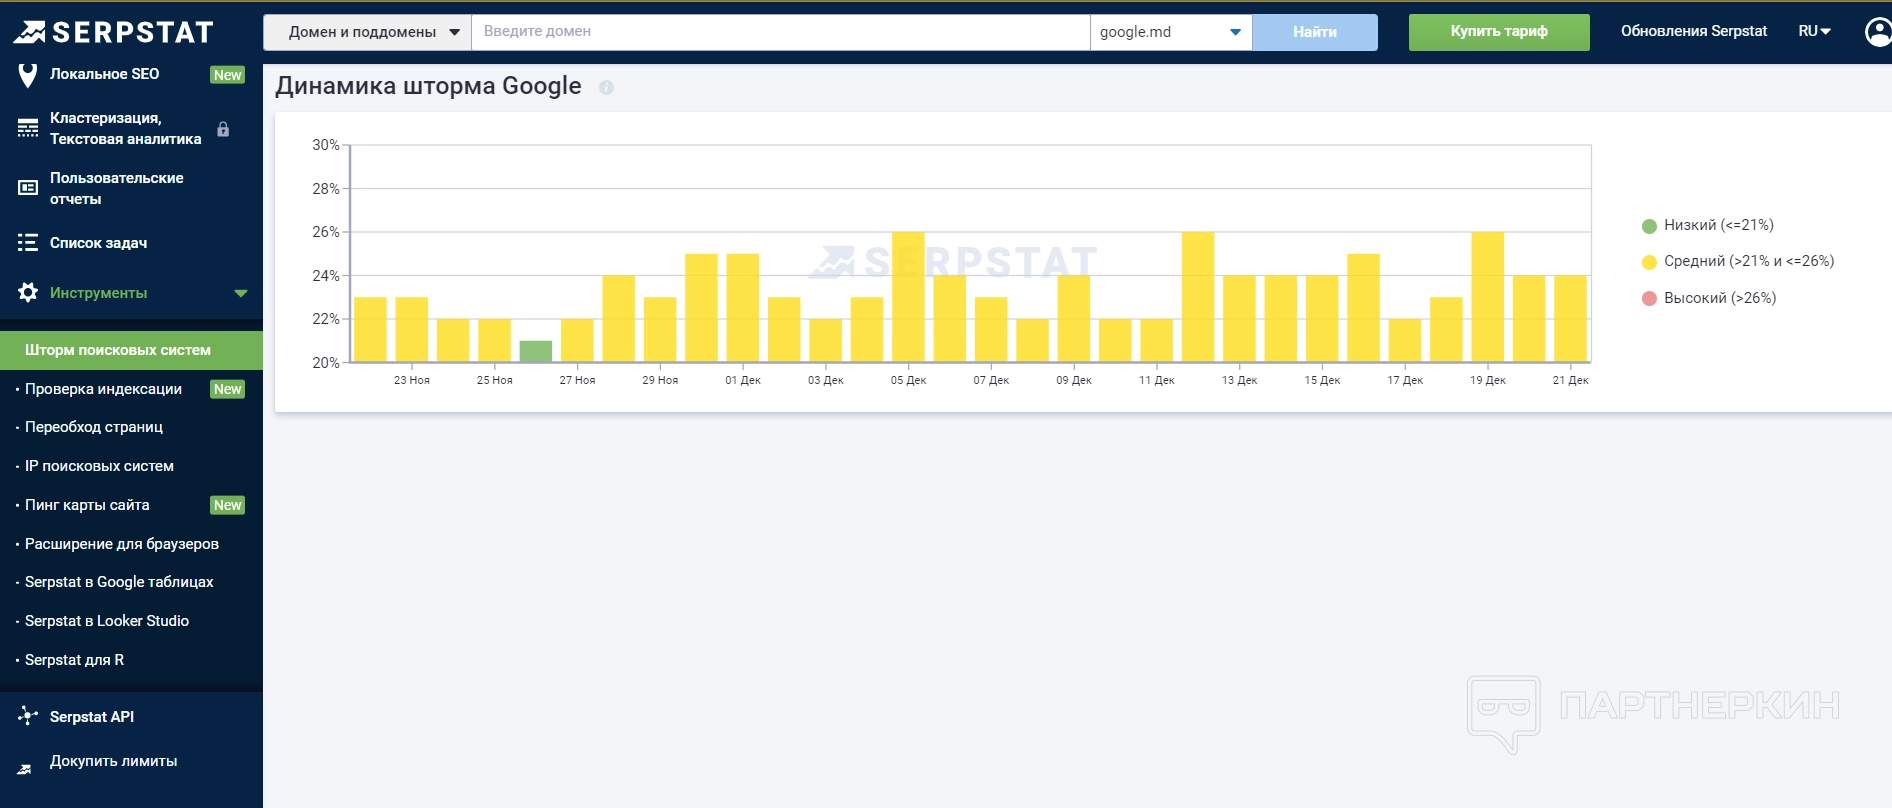Focus the Введите домен input field
Screen dimensions: 1892x808
[x=781, y=32]
